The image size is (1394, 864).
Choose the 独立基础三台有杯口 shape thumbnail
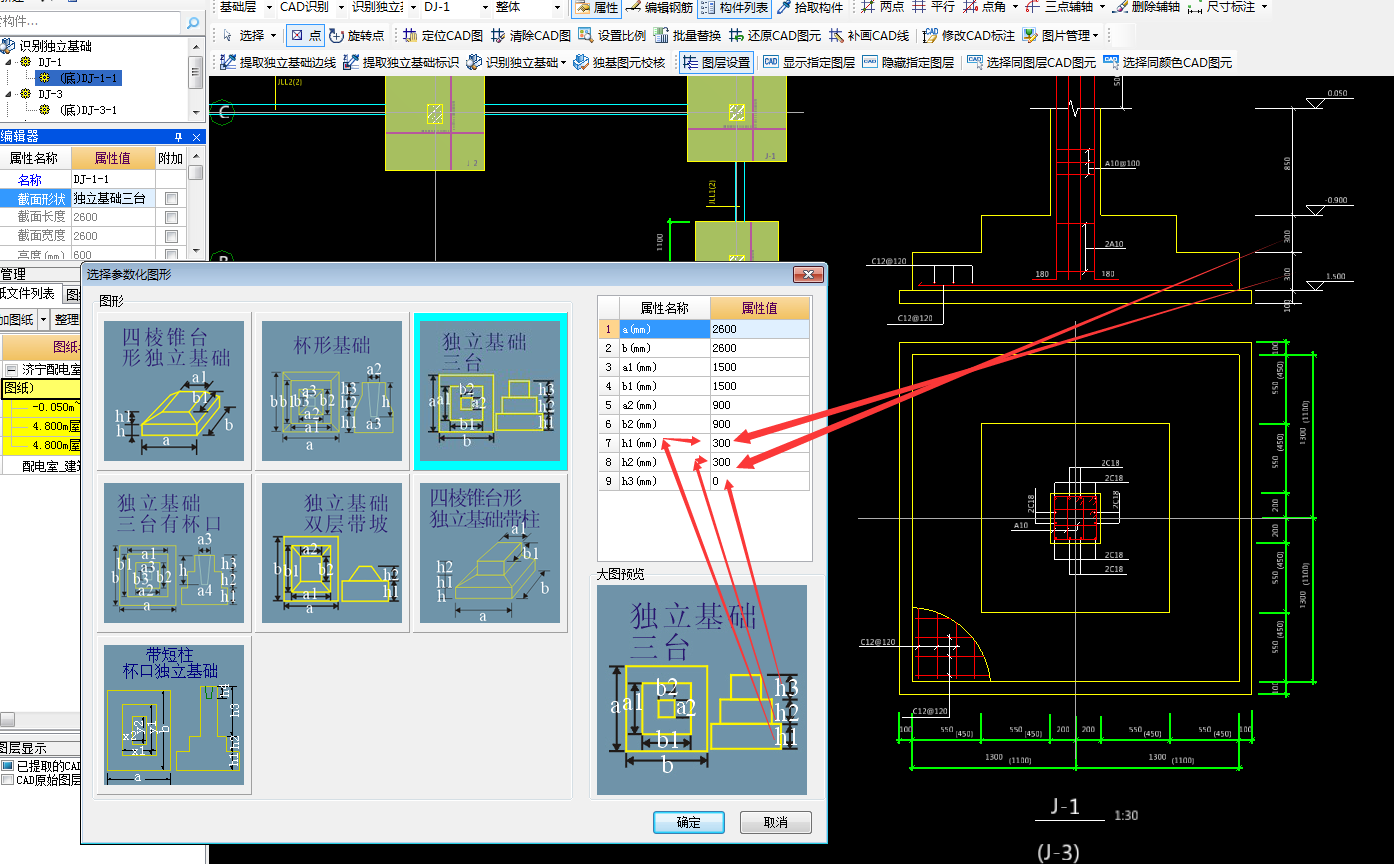[x=174, y=553]
